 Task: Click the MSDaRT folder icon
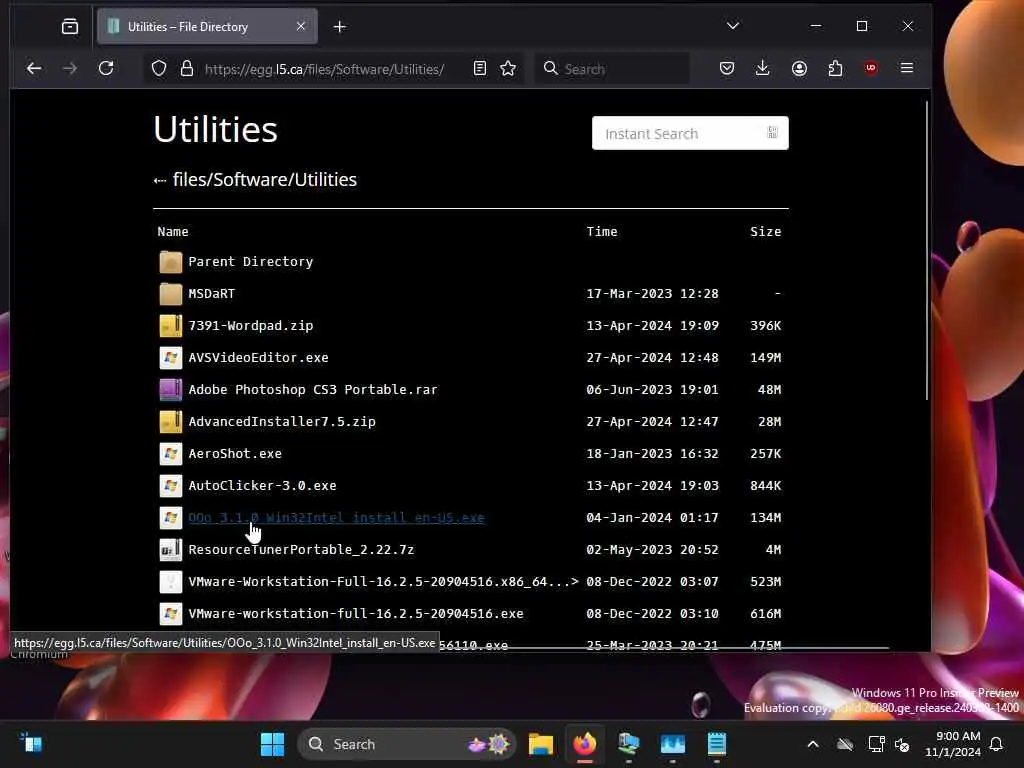(170, 294)
